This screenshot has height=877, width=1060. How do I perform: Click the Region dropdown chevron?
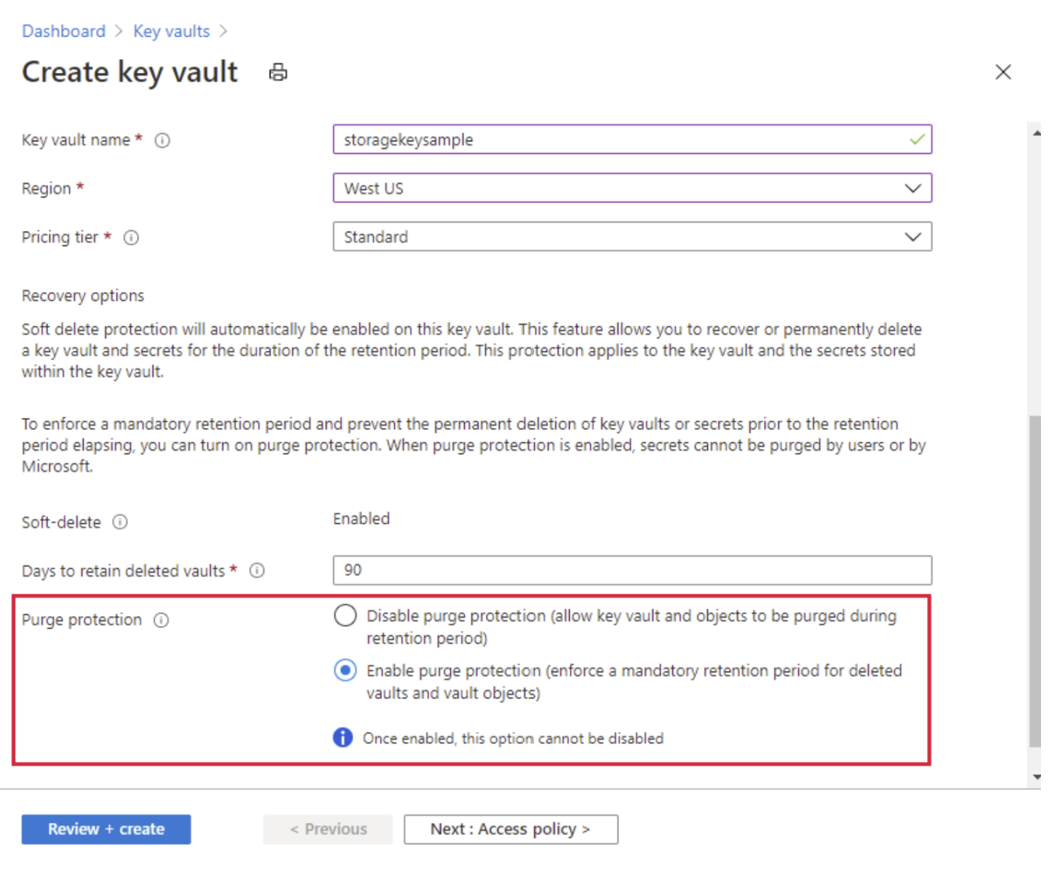911,187
